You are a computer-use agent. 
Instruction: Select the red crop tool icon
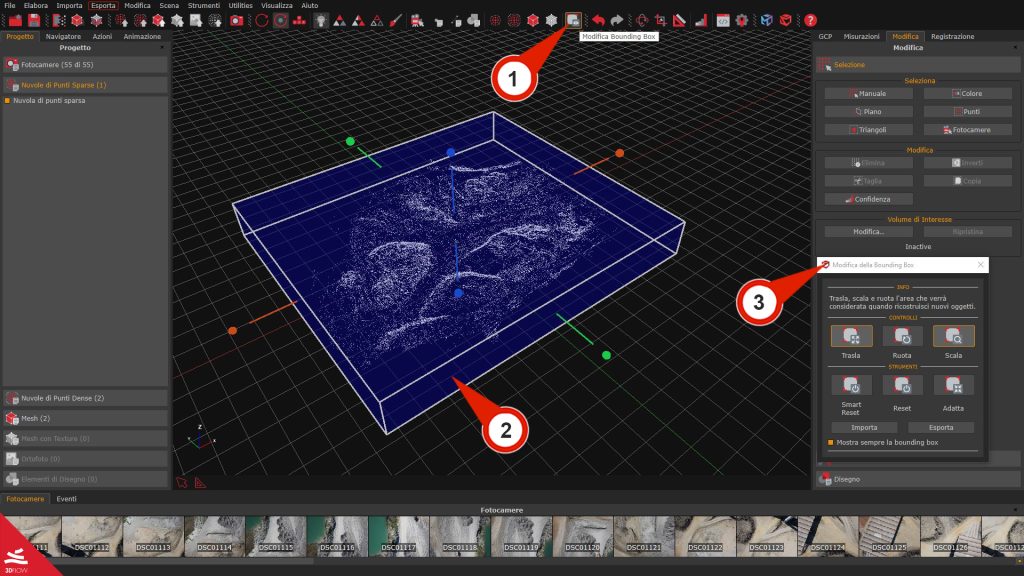click(660, 21)
